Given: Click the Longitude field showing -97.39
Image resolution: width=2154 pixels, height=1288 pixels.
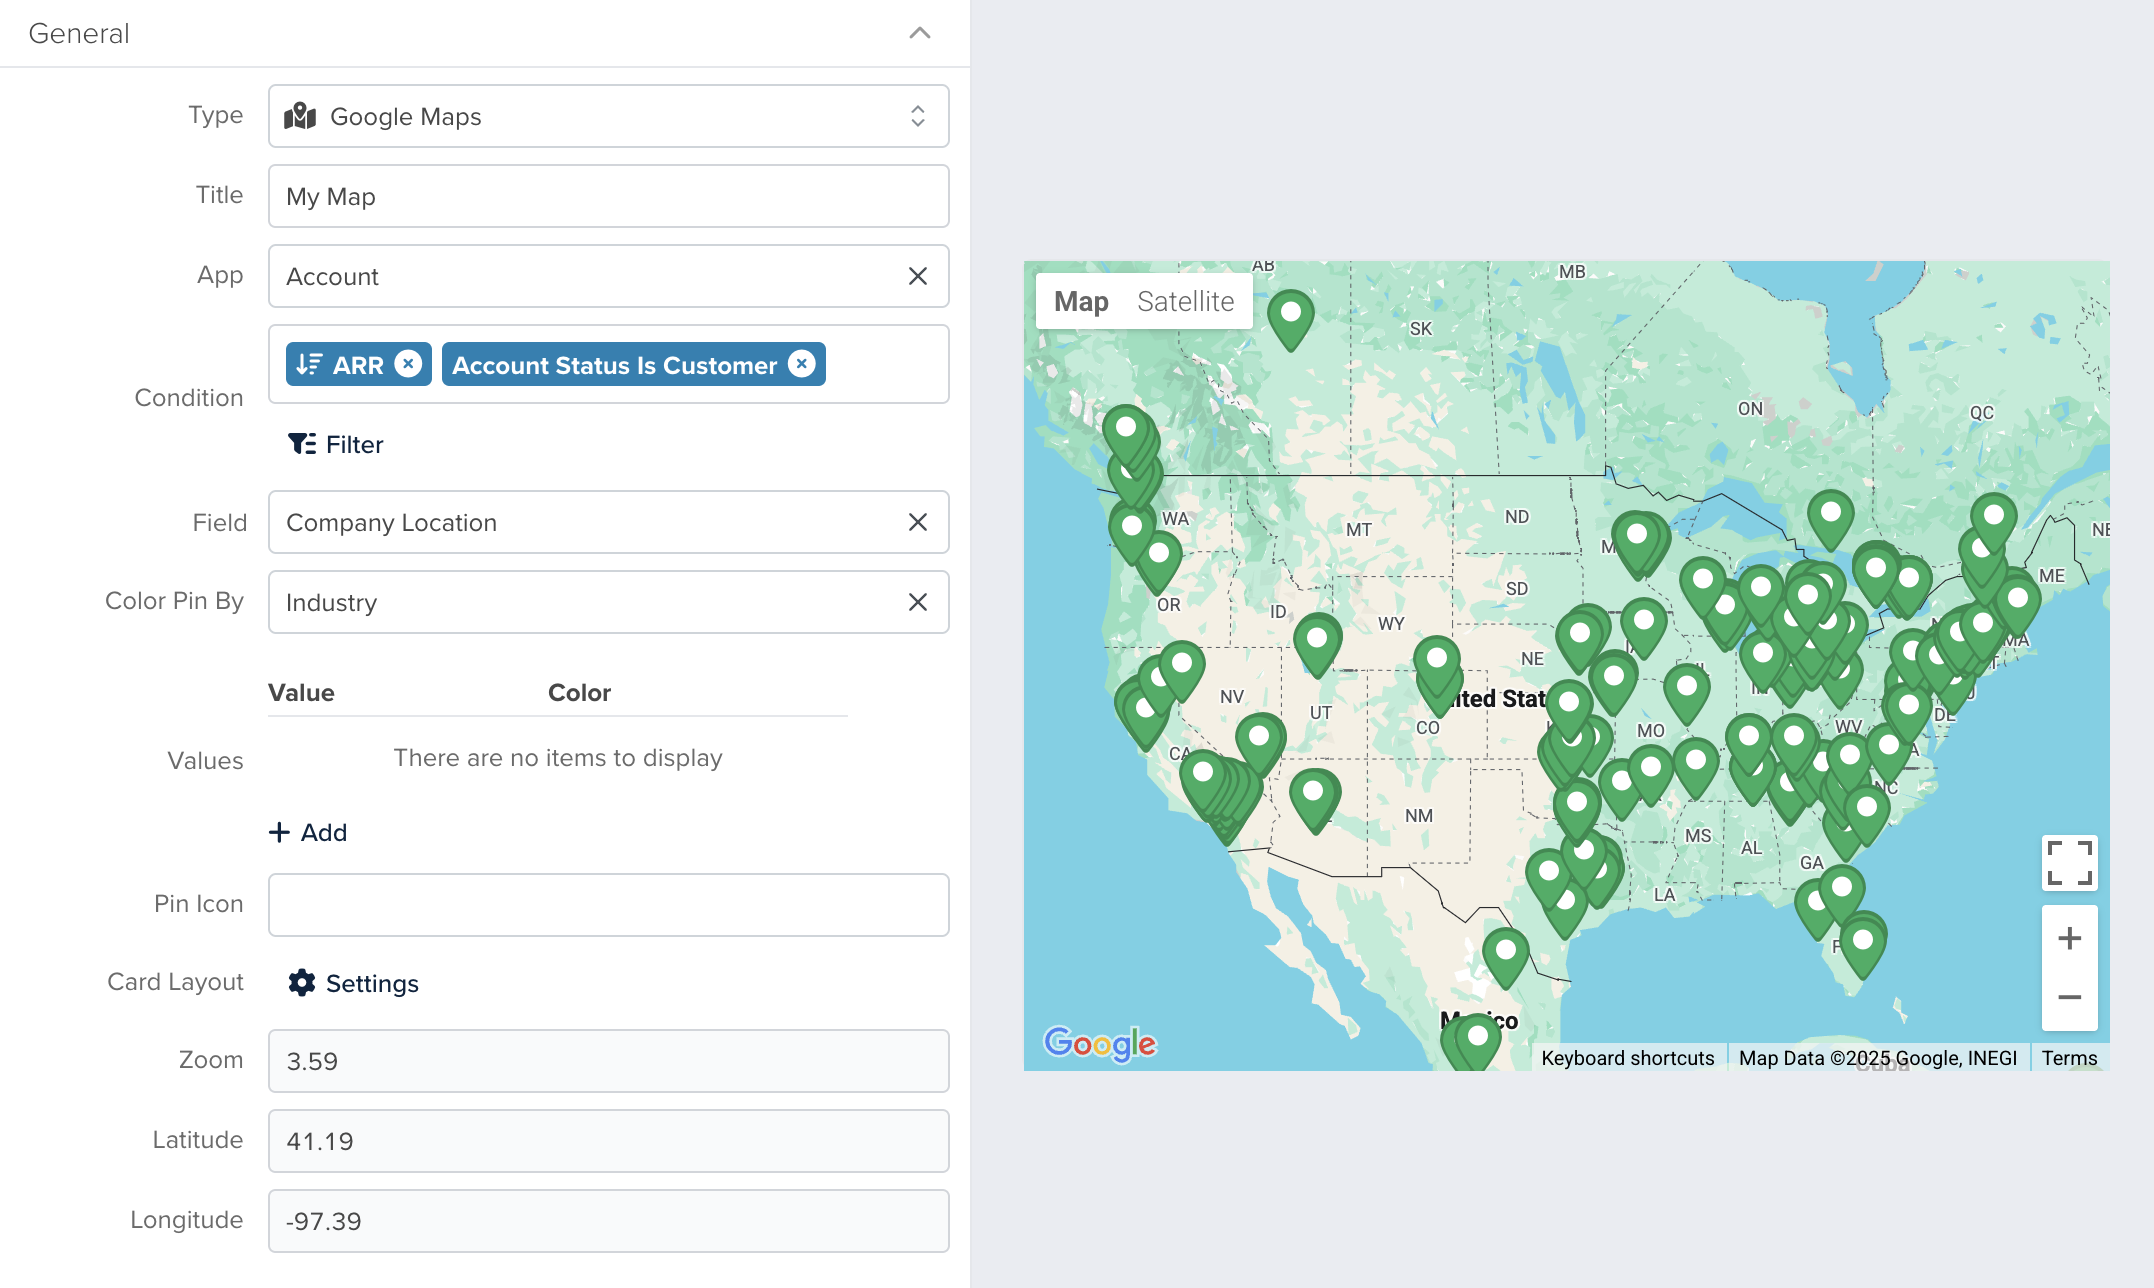Looking at the screenshot, I should pyautogui.click(x=608, y=1220).
